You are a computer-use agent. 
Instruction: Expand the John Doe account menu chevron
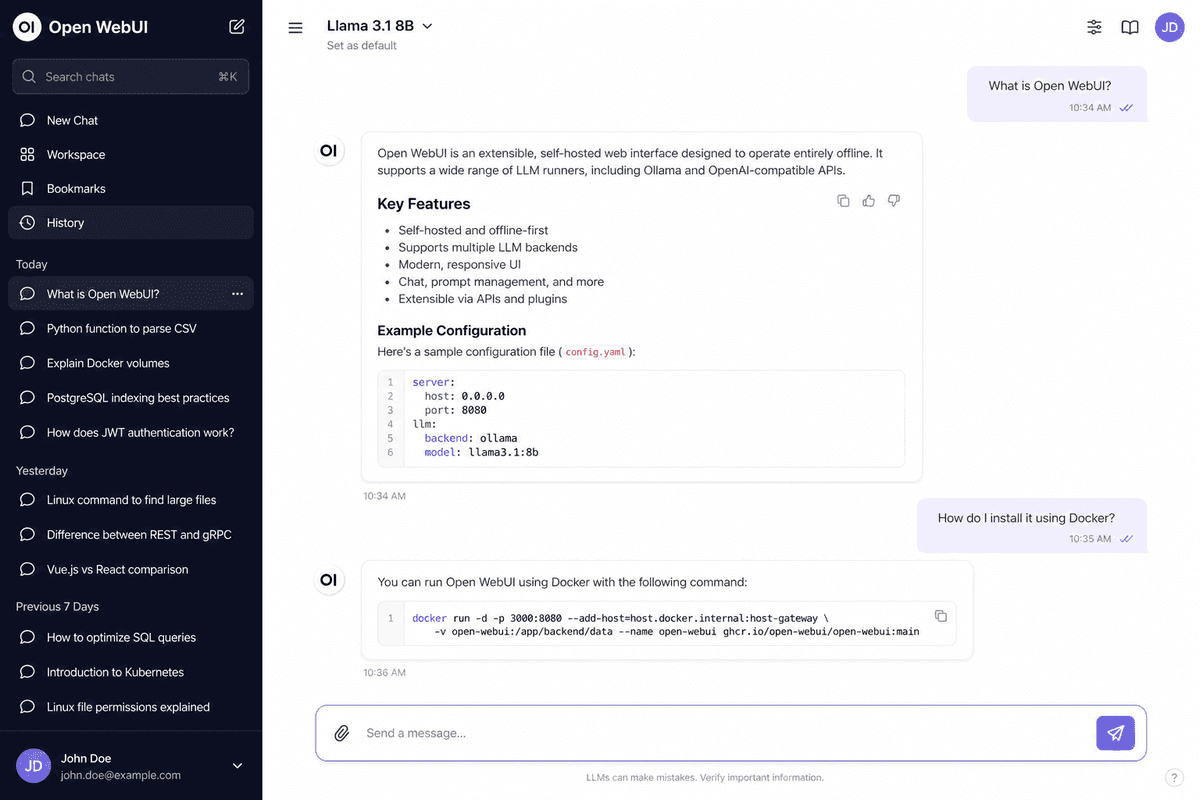(237, 766)
